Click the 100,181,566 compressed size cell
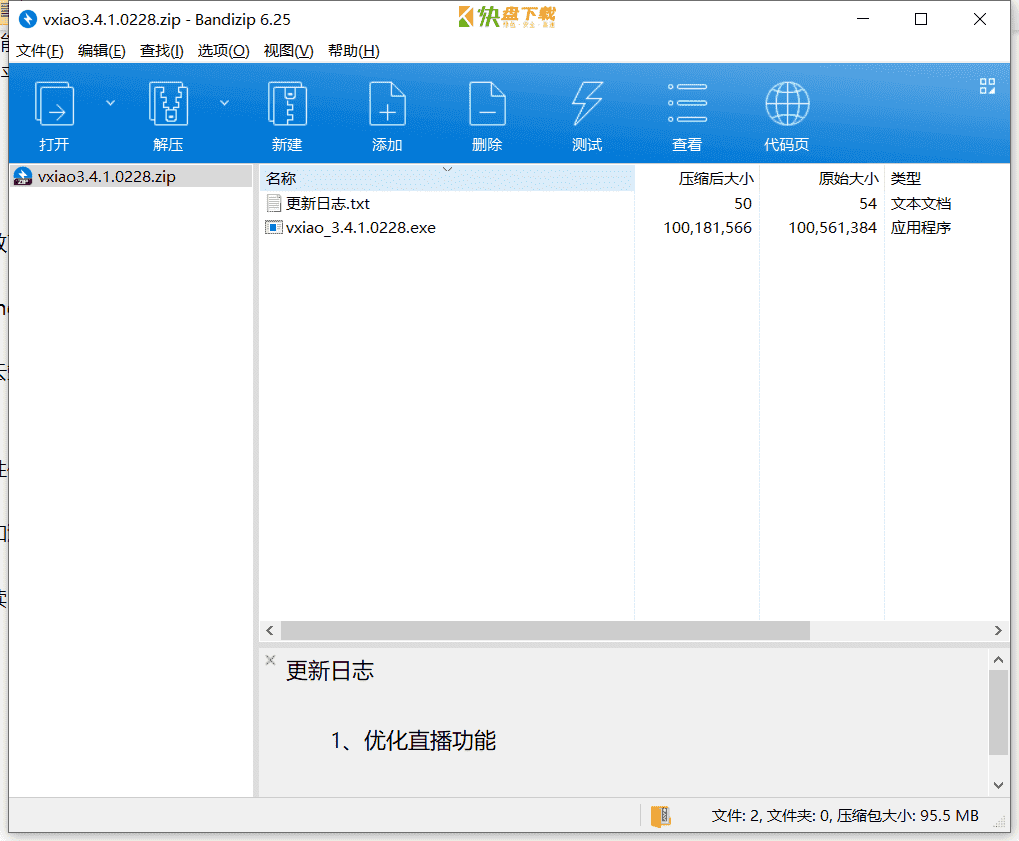 point(707,227)
